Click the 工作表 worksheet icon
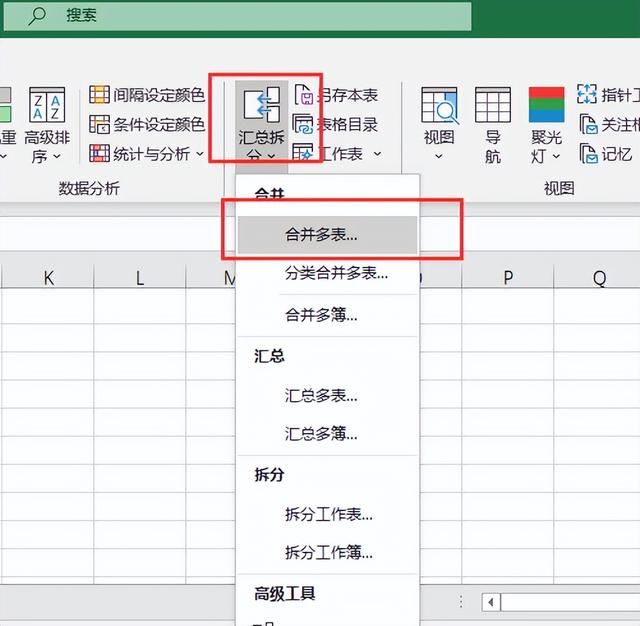The width and height of the screenshot is (640, 626). pos(302,153)
